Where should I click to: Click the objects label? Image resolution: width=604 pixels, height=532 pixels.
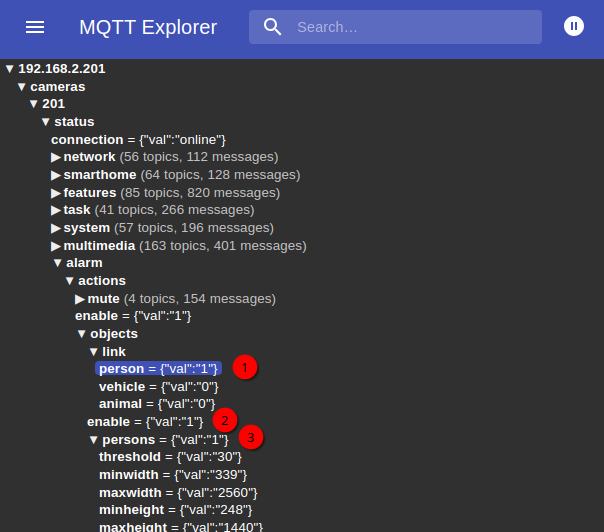114,334
